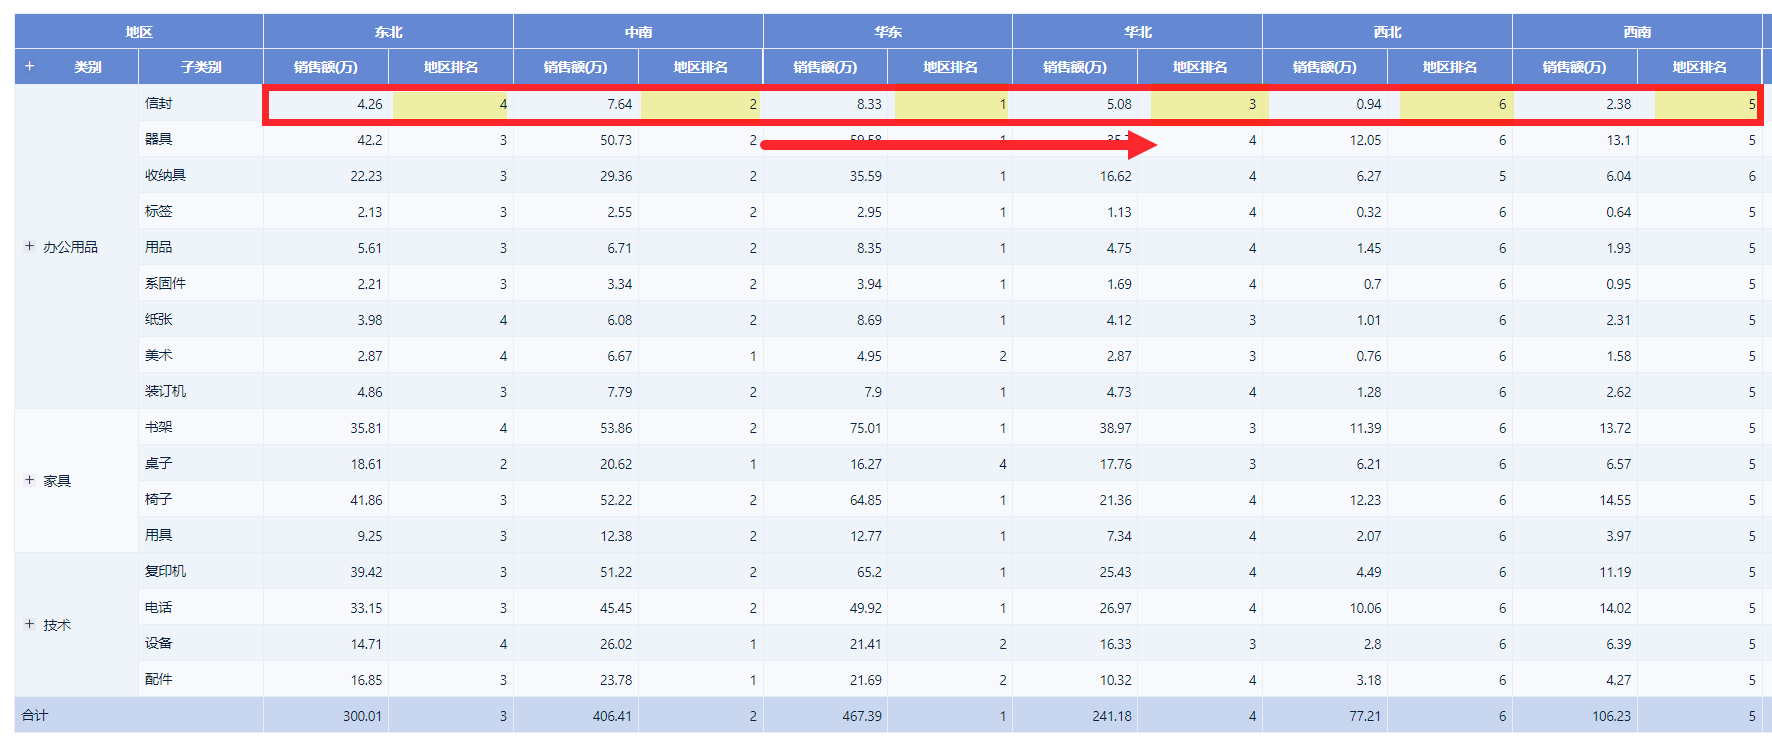Select the 桌子 subcategory row label
This screenshot has height=737, width=1772.
159,463
